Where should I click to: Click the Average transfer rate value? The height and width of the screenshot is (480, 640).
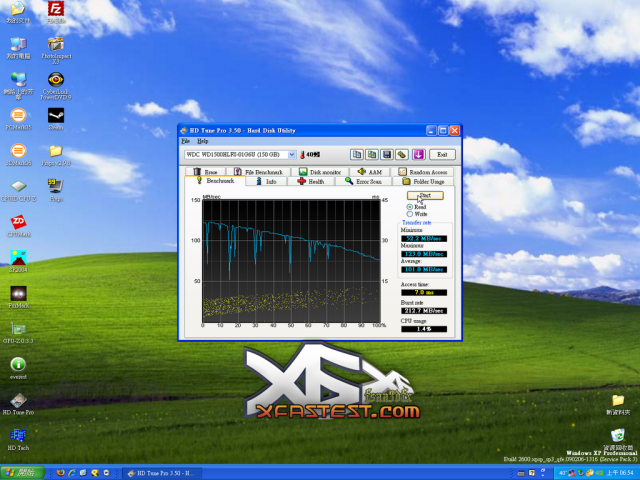pyautogui.click(x=424, y=269)
